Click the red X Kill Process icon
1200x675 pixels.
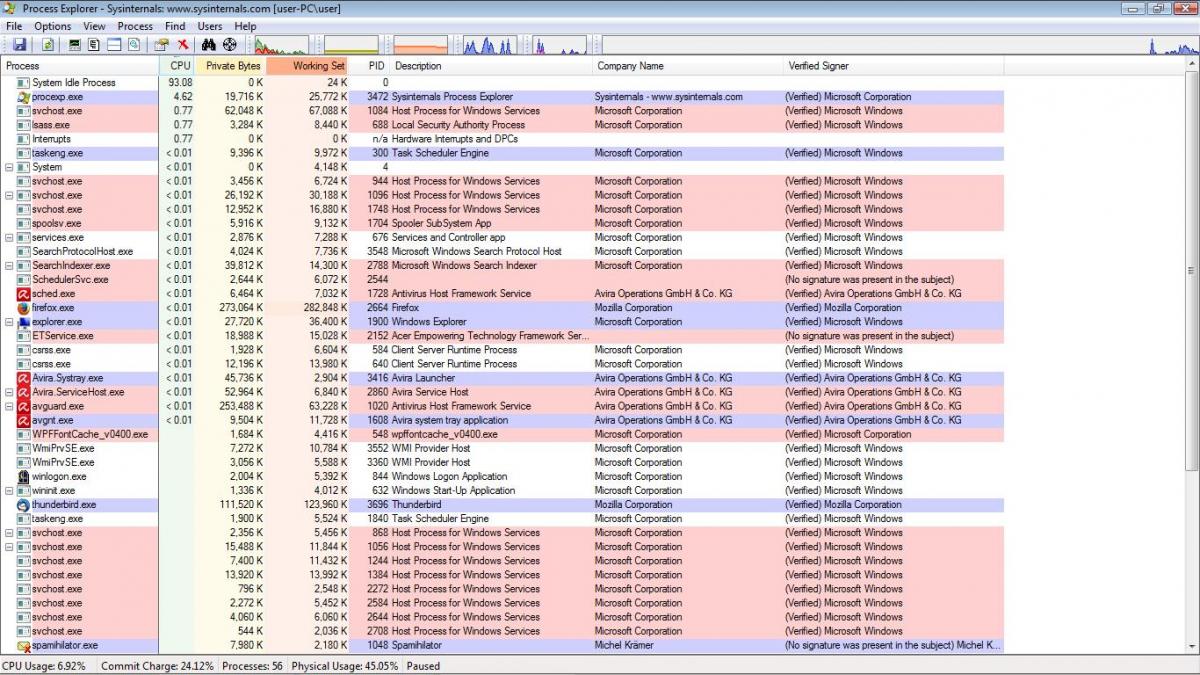coord(183,45)
